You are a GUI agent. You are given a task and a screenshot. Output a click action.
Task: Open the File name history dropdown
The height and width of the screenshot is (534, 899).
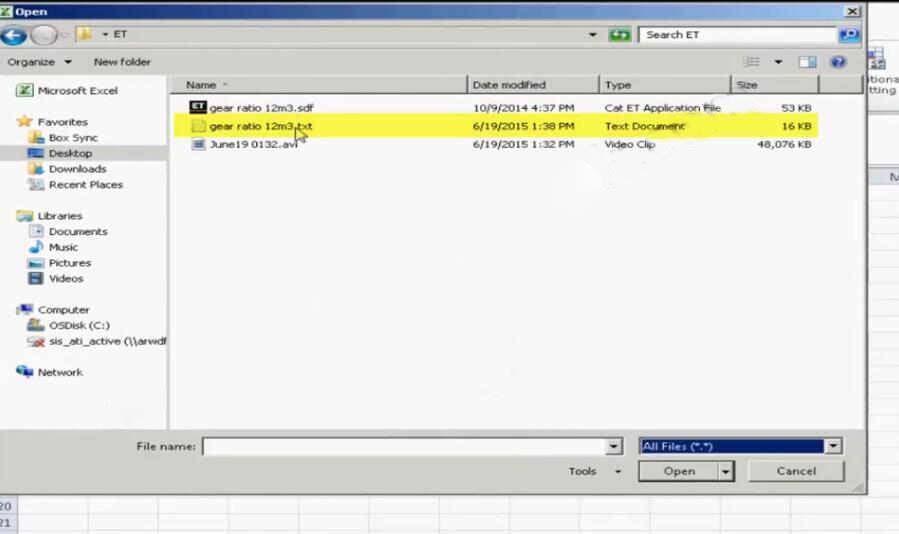tap(613, 446)
